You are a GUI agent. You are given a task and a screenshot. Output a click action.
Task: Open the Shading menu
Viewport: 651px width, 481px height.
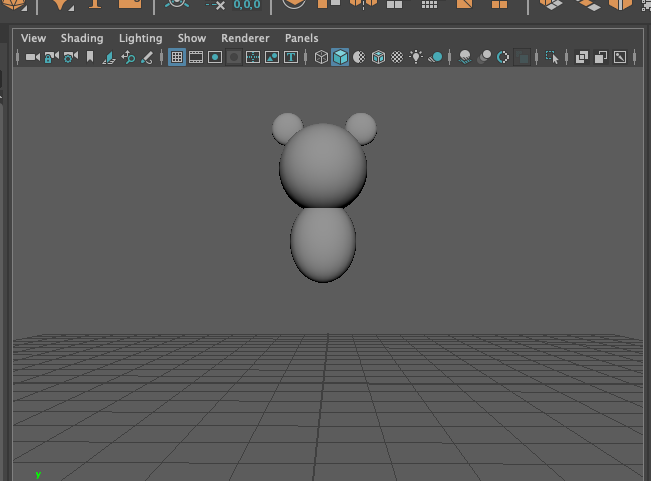pyautogui.click(x=82, y=38)
